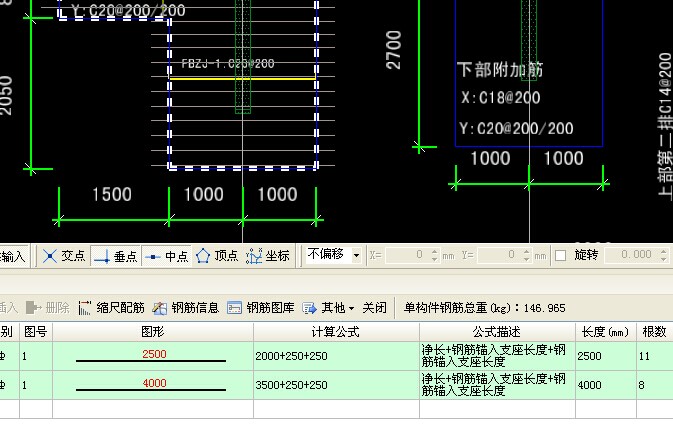
Task: Toggle the 垂点 perpendicular snap
Action: point(115,256)
